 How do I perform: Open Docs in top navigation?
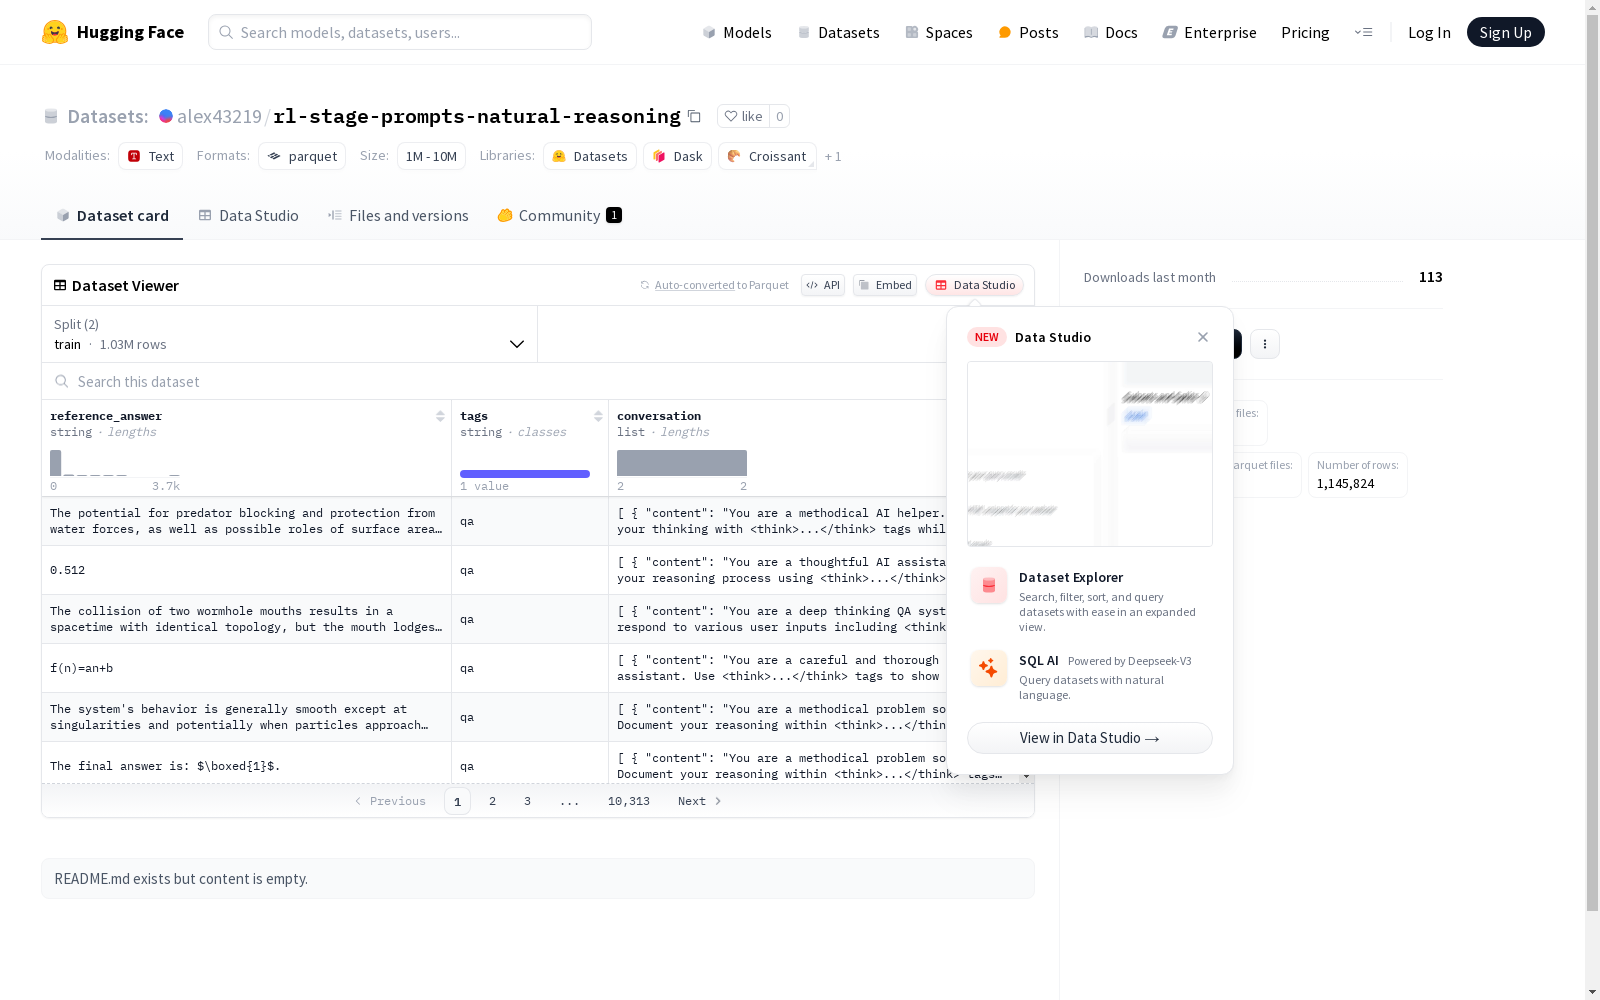coord(1111,32)
